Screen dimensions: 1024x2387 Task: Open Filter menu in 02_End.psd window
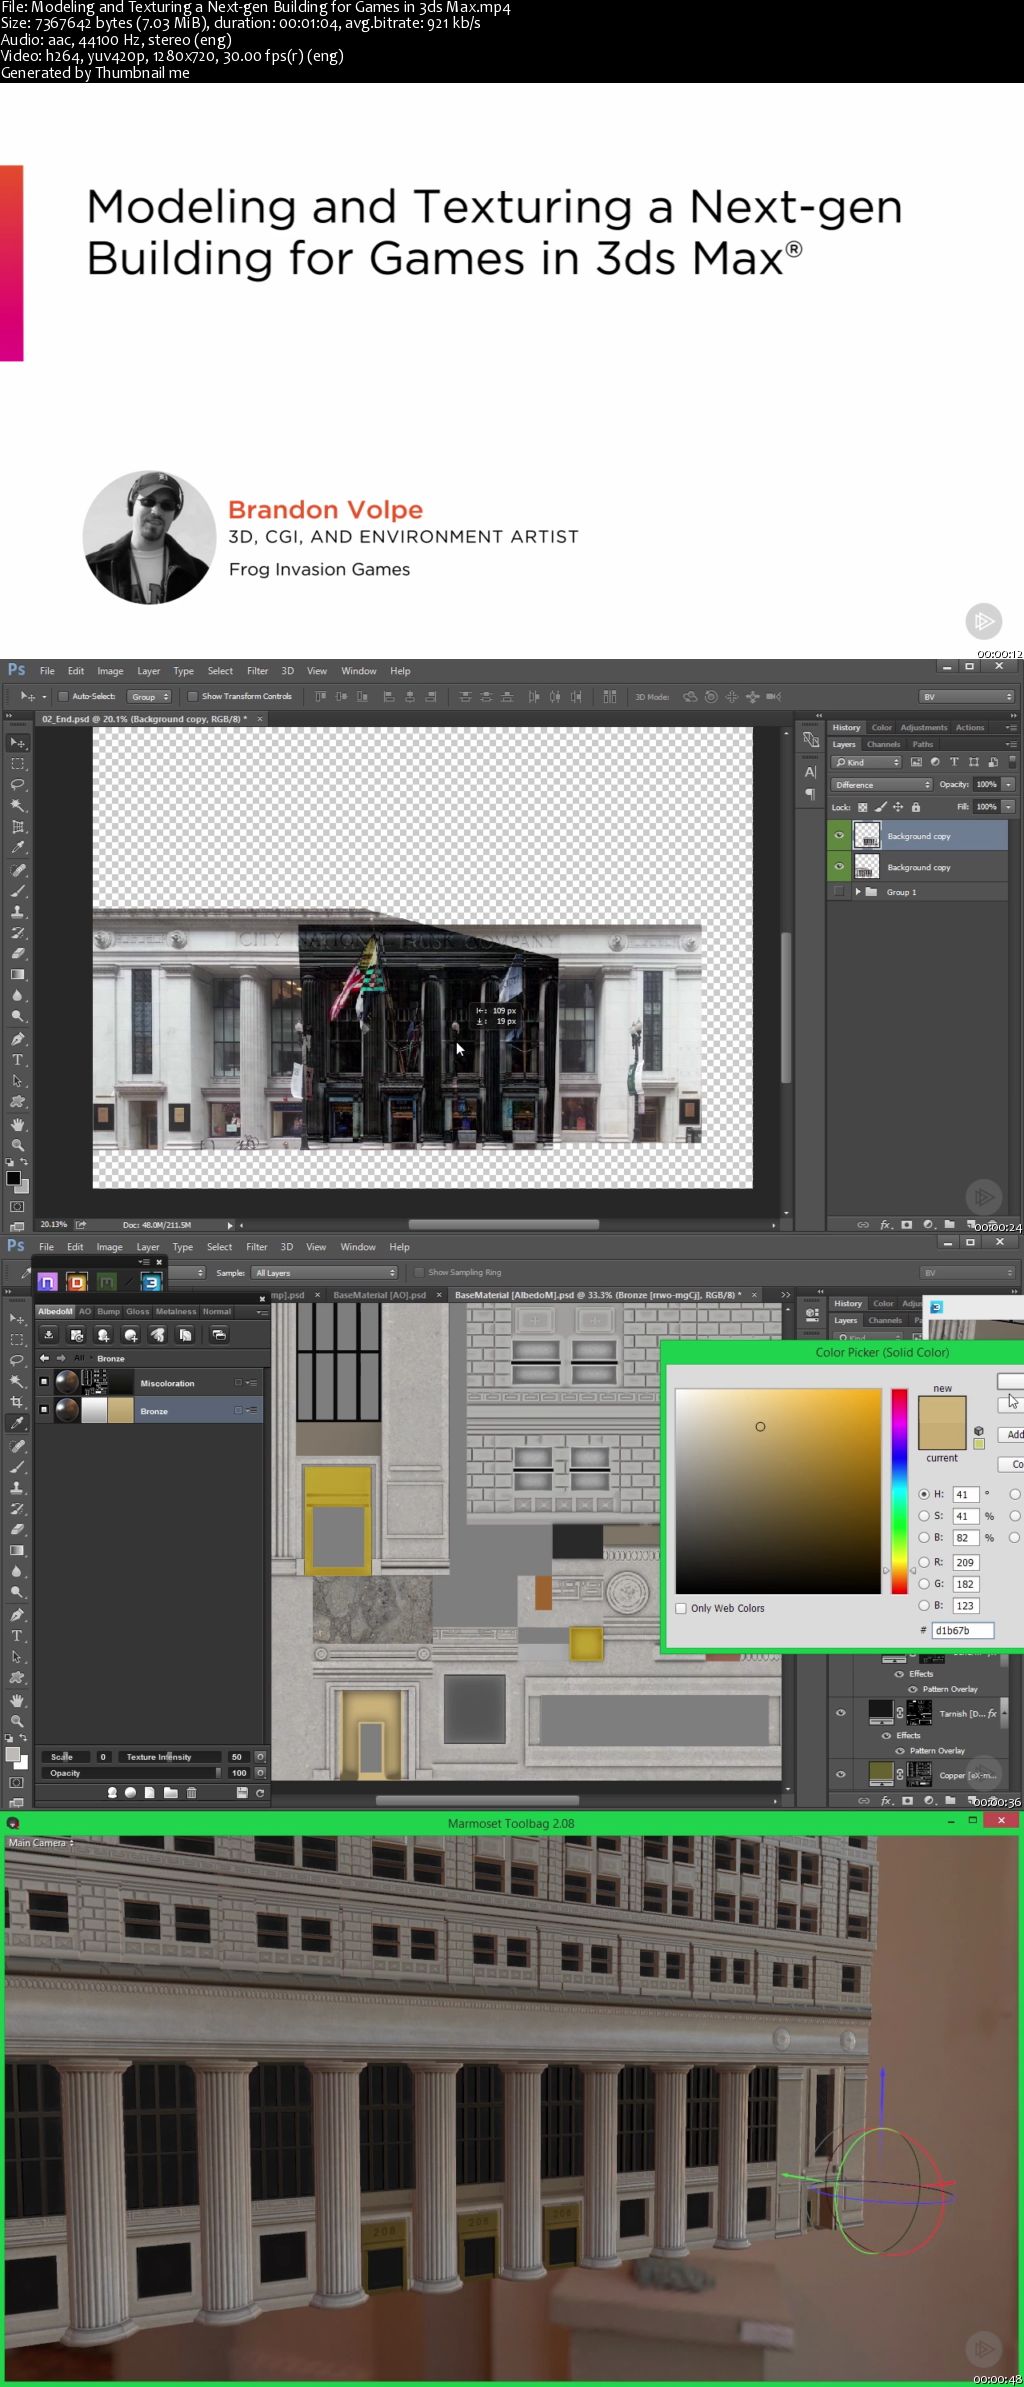257,671
